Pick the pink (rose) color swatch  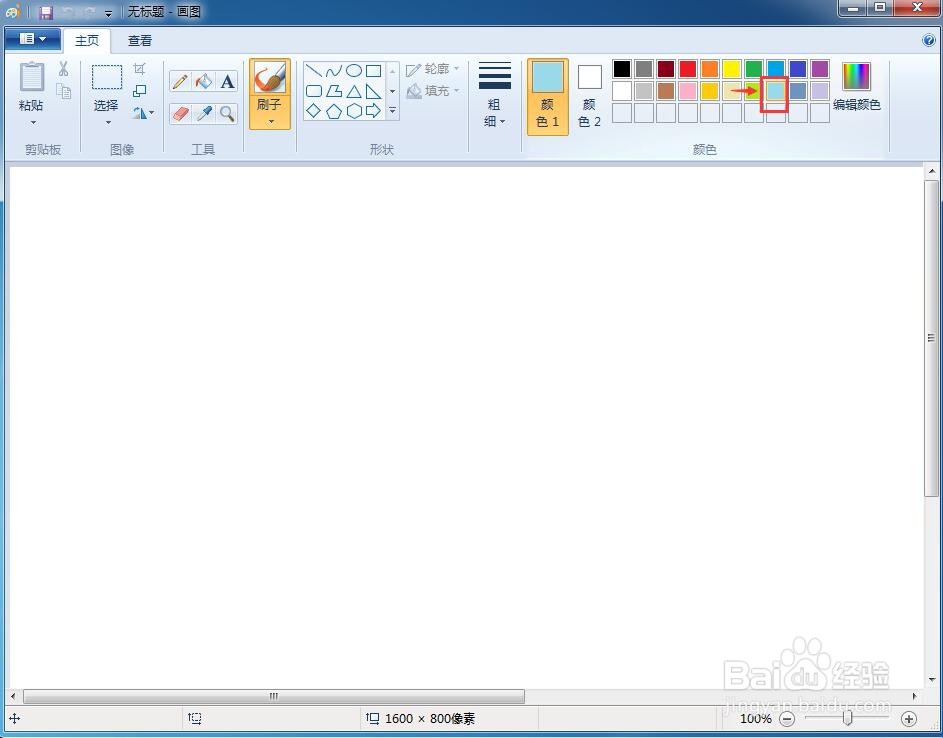coord(687,91)
